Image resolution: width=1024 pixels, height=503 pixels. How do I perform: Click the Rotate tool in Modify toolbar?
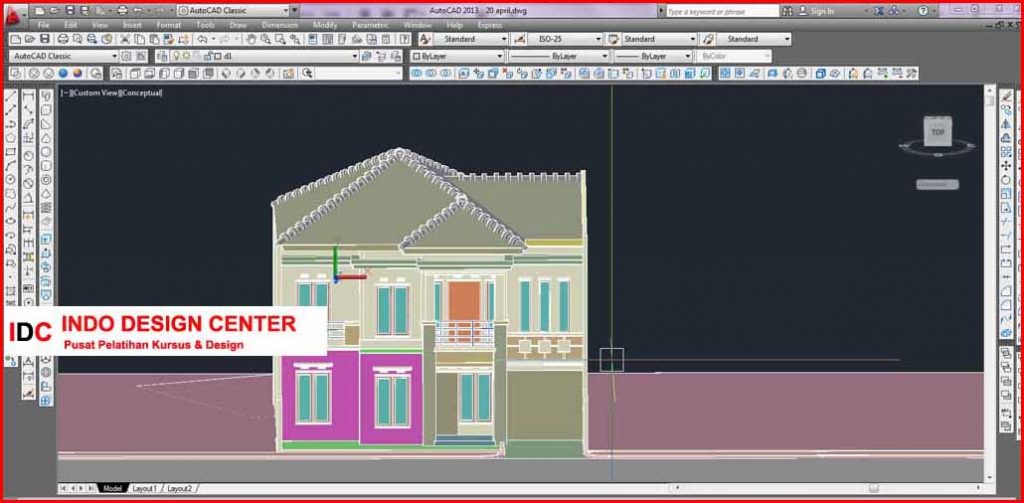click(x=1006, y=180)
